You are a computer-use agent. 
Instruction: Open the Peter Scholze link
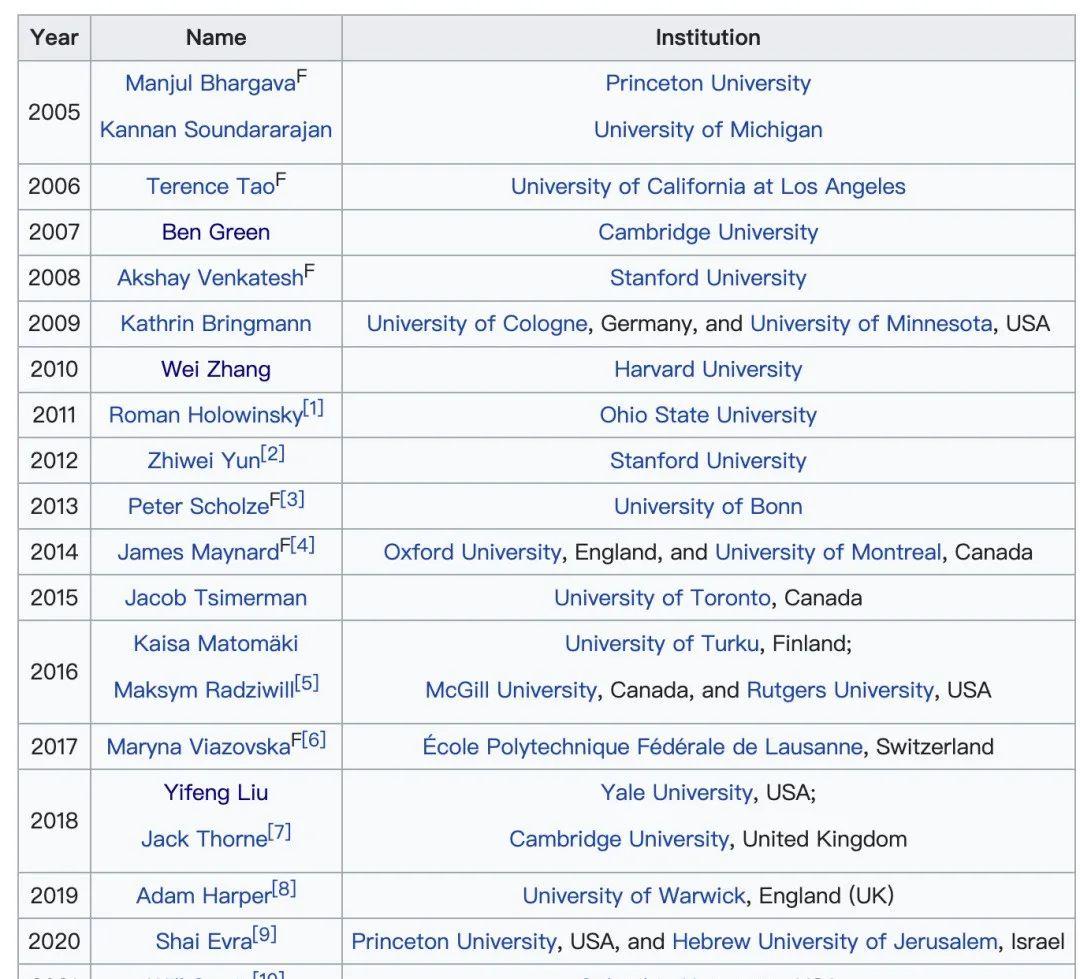(x=198, y=507)
